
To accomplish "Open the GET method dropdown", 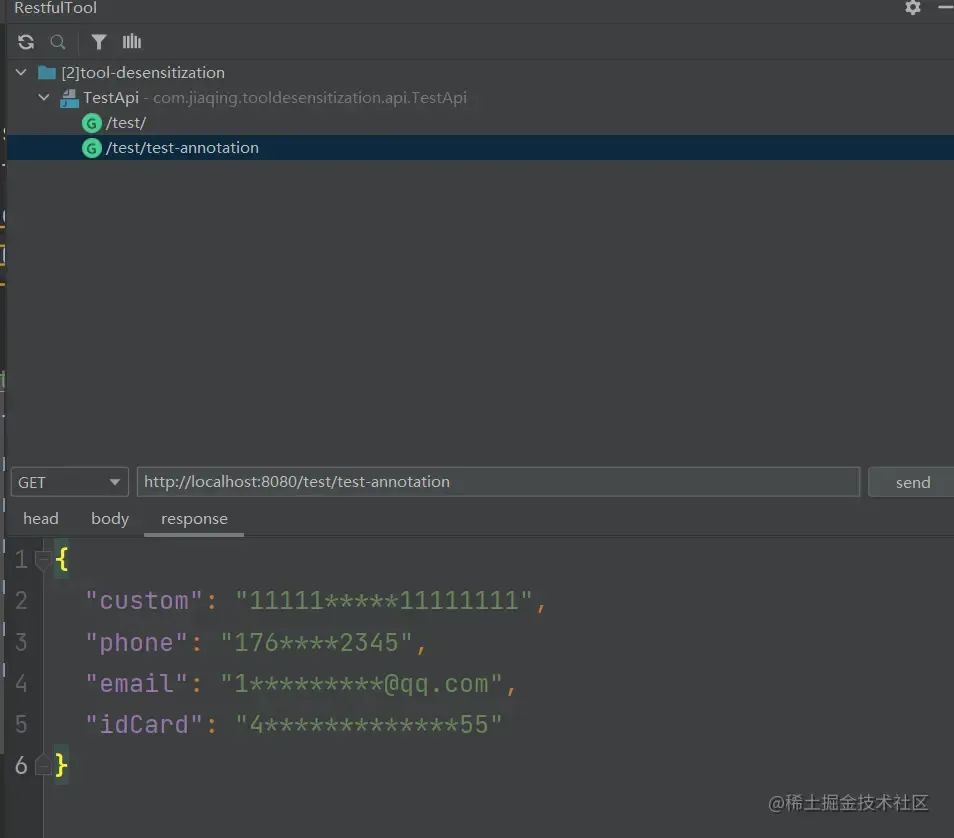I will pos(69,483).
